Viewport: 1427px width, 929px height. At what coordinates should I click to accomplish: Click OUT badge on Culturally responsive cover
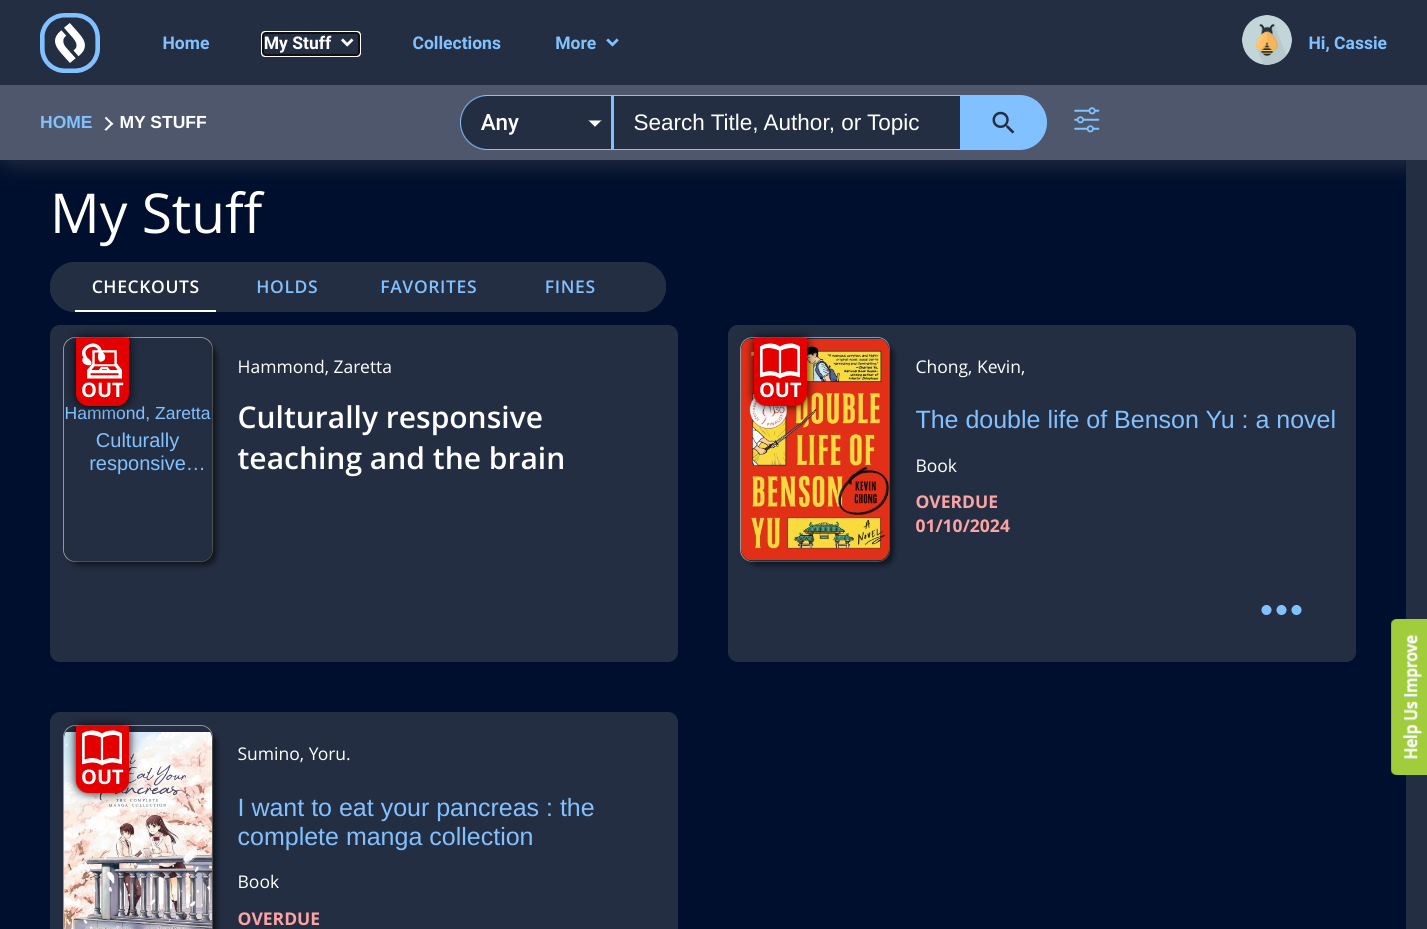coord(103,371)
